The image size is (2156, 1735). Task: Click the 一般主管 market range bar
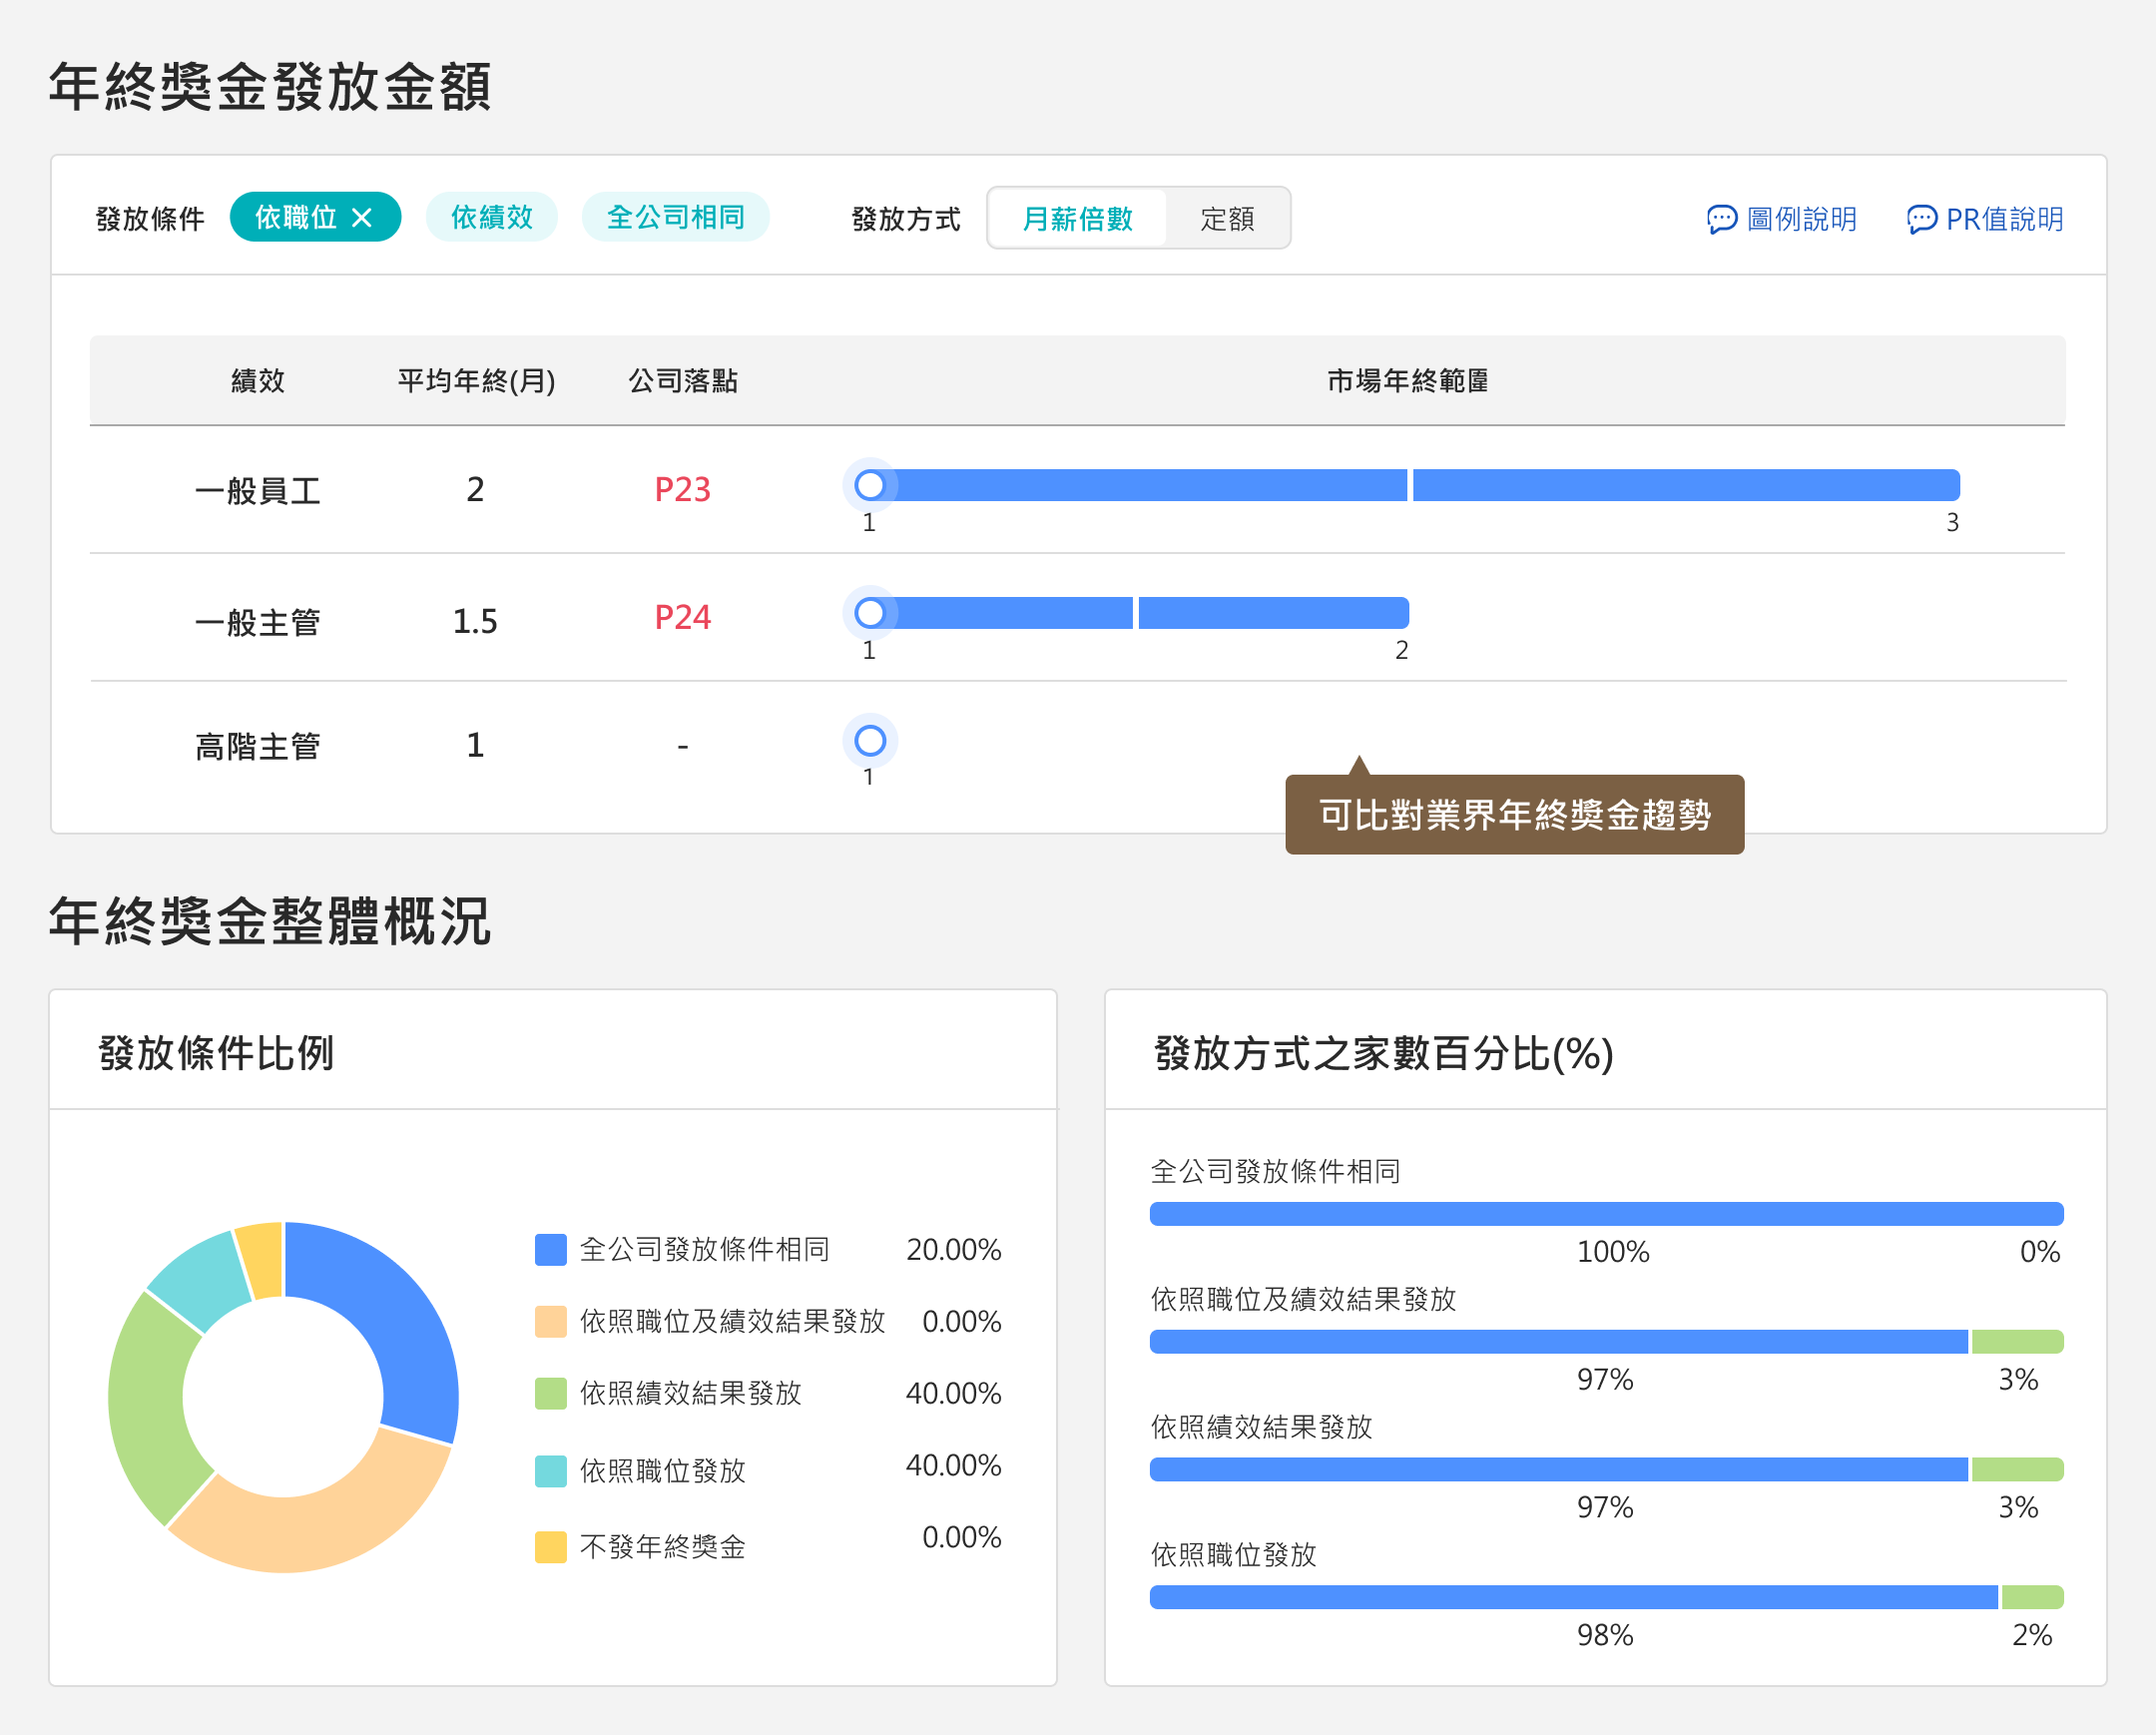[x=1139, y=613]
